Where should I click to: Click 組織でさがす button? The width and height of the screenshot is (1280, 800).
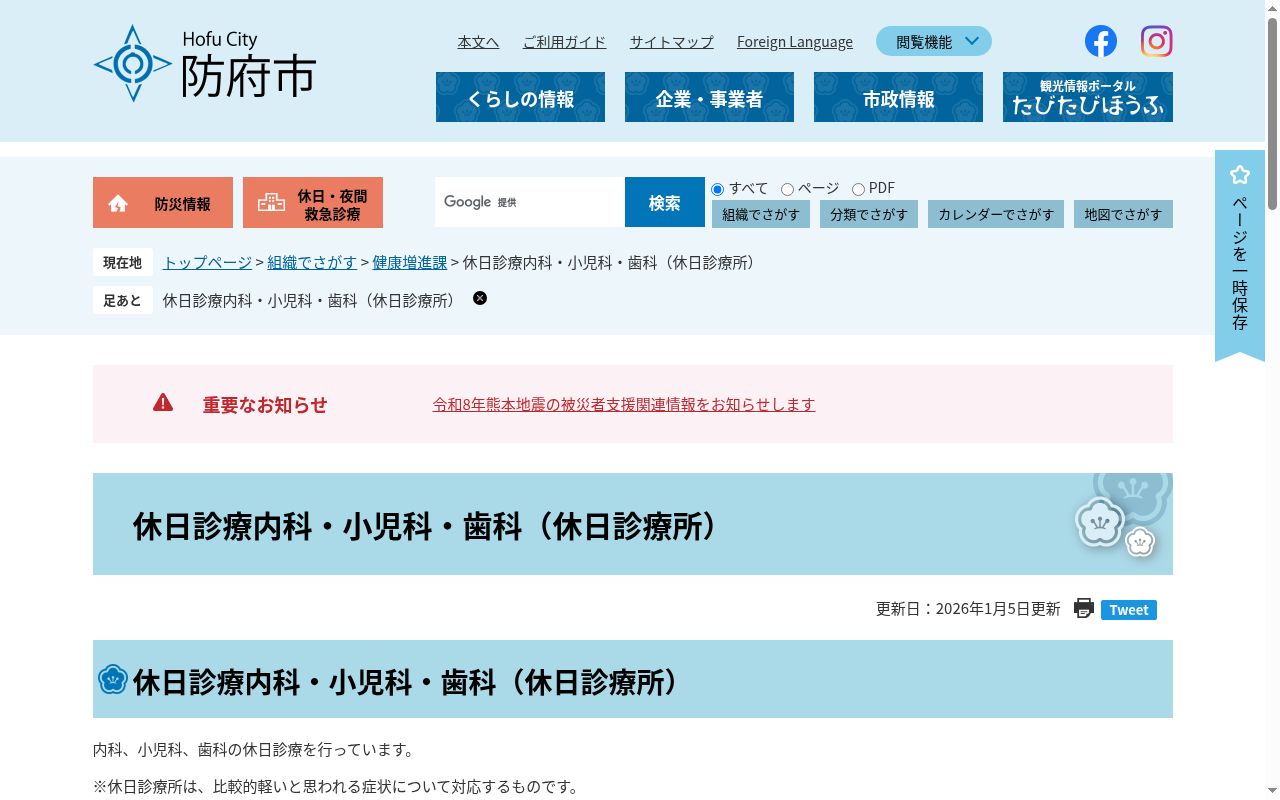(x=761, y=214)
